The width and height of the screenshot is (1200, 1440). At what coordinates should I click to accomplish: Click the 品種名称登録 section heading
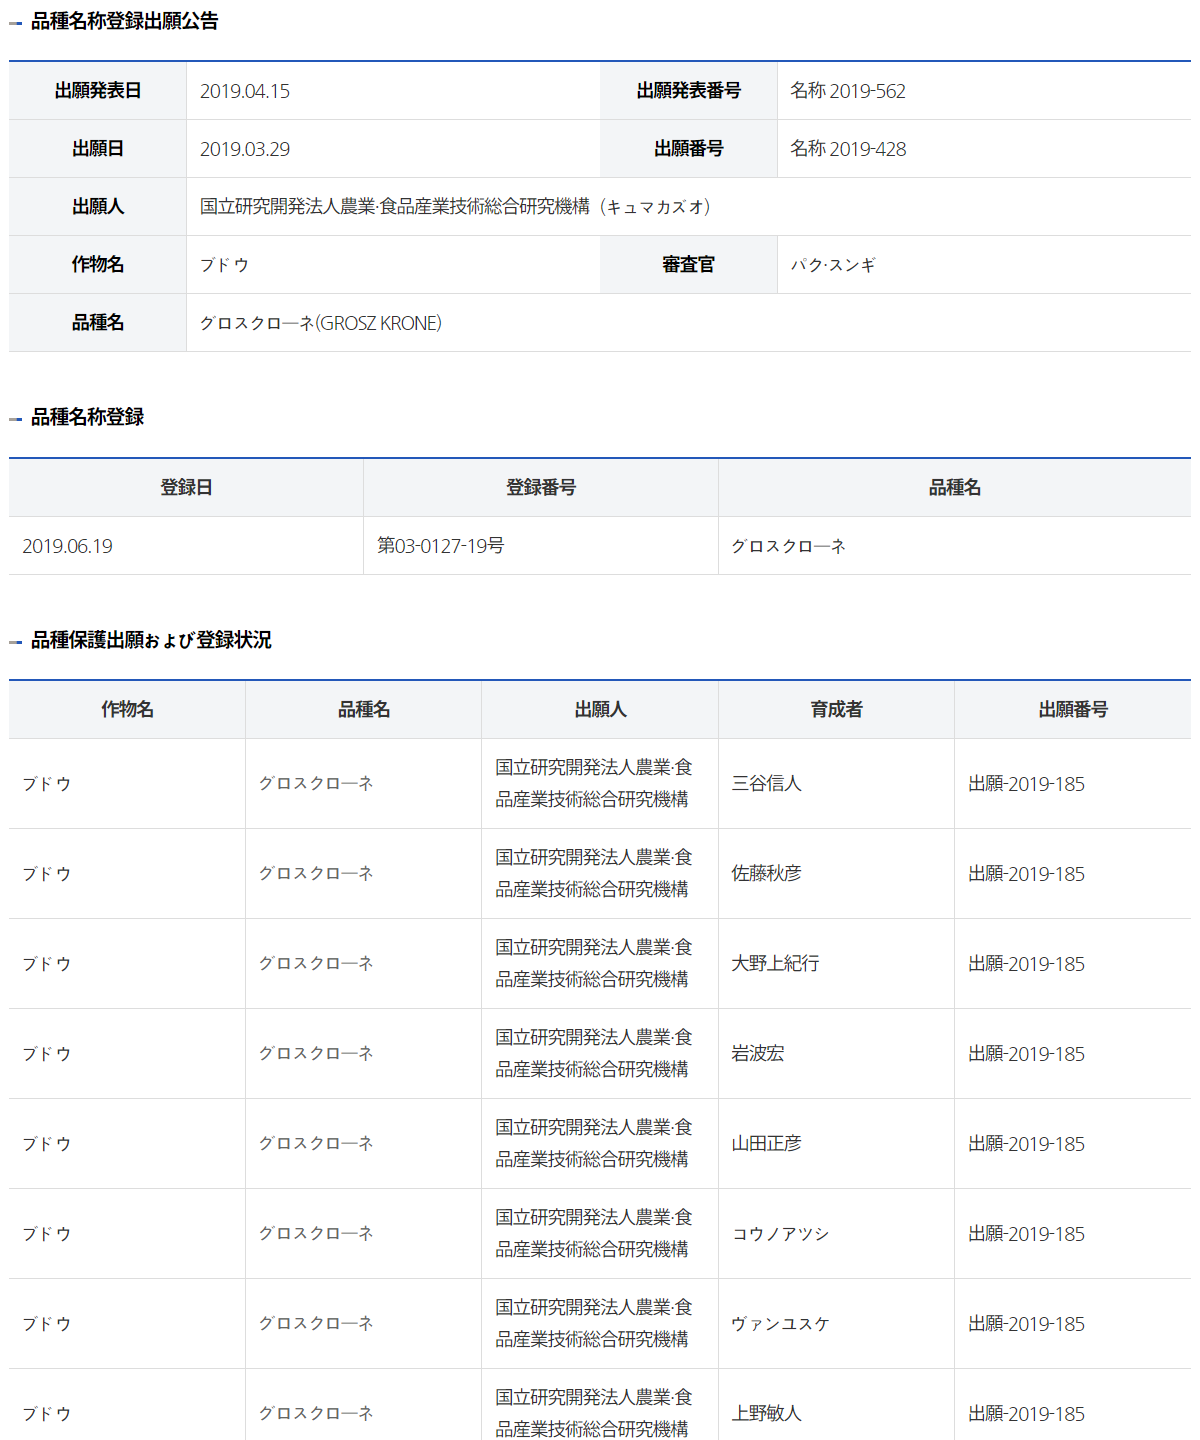(87, 417)
